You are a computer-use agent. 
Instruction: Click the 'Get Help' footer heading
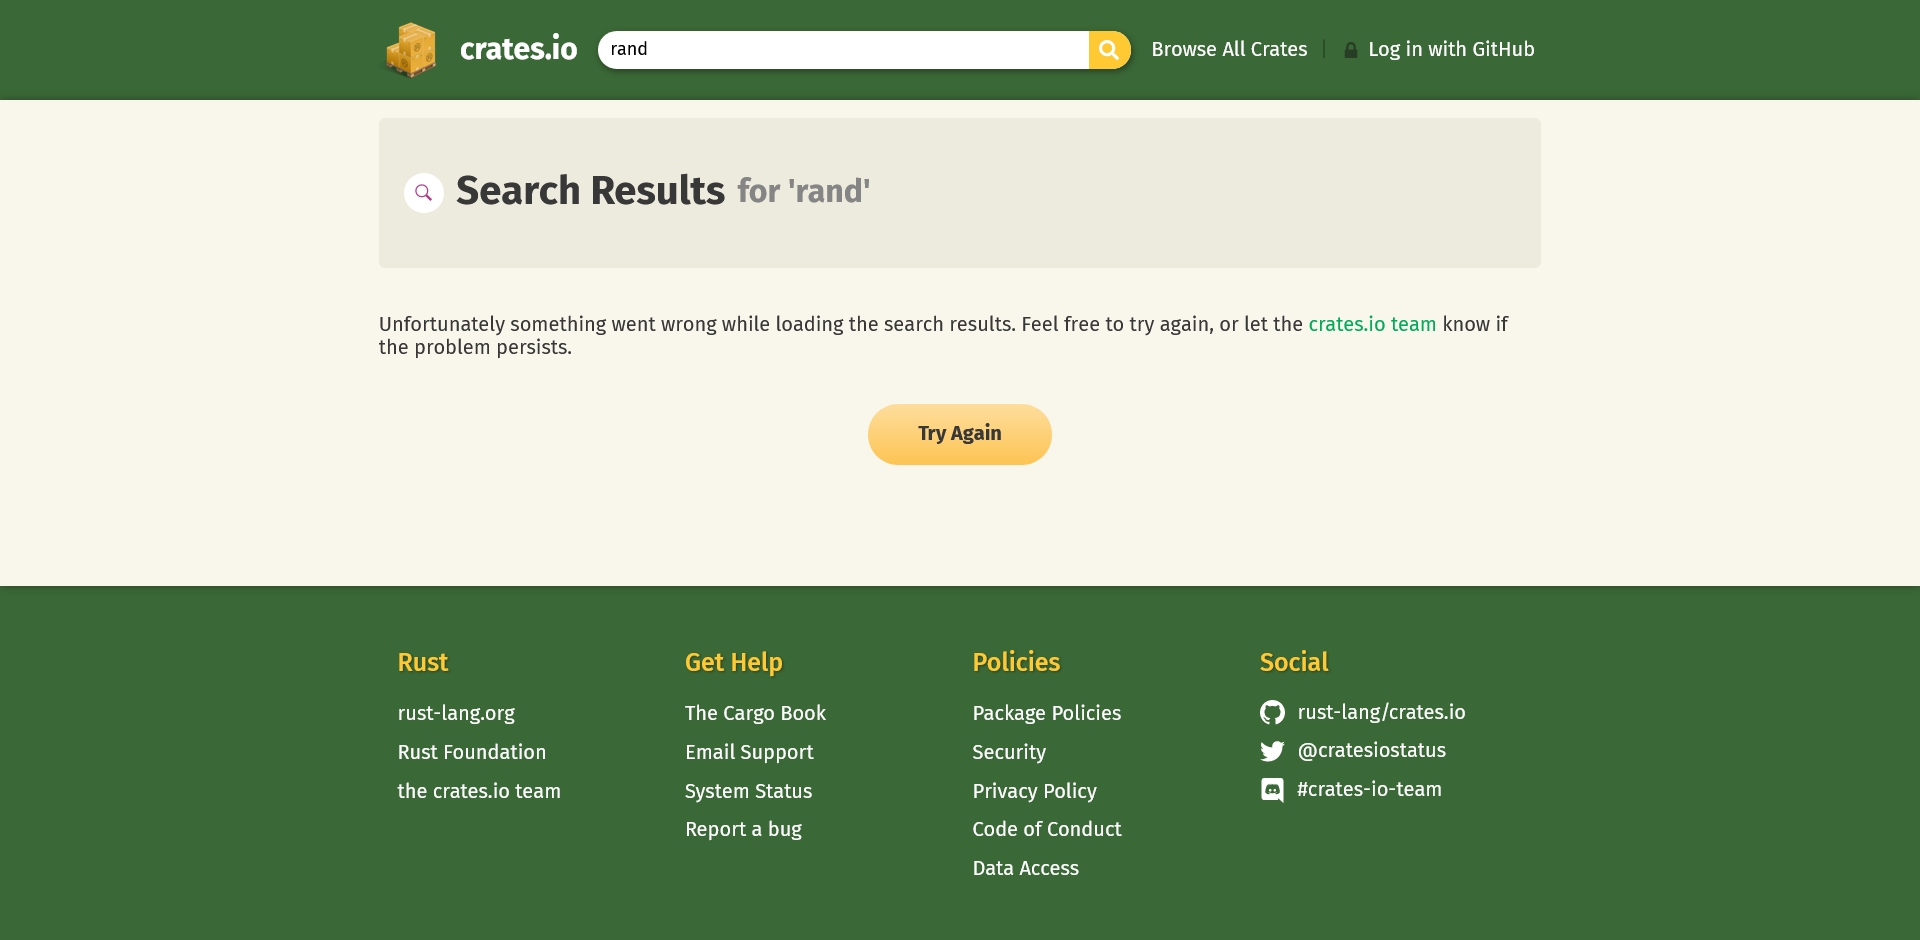734,662
